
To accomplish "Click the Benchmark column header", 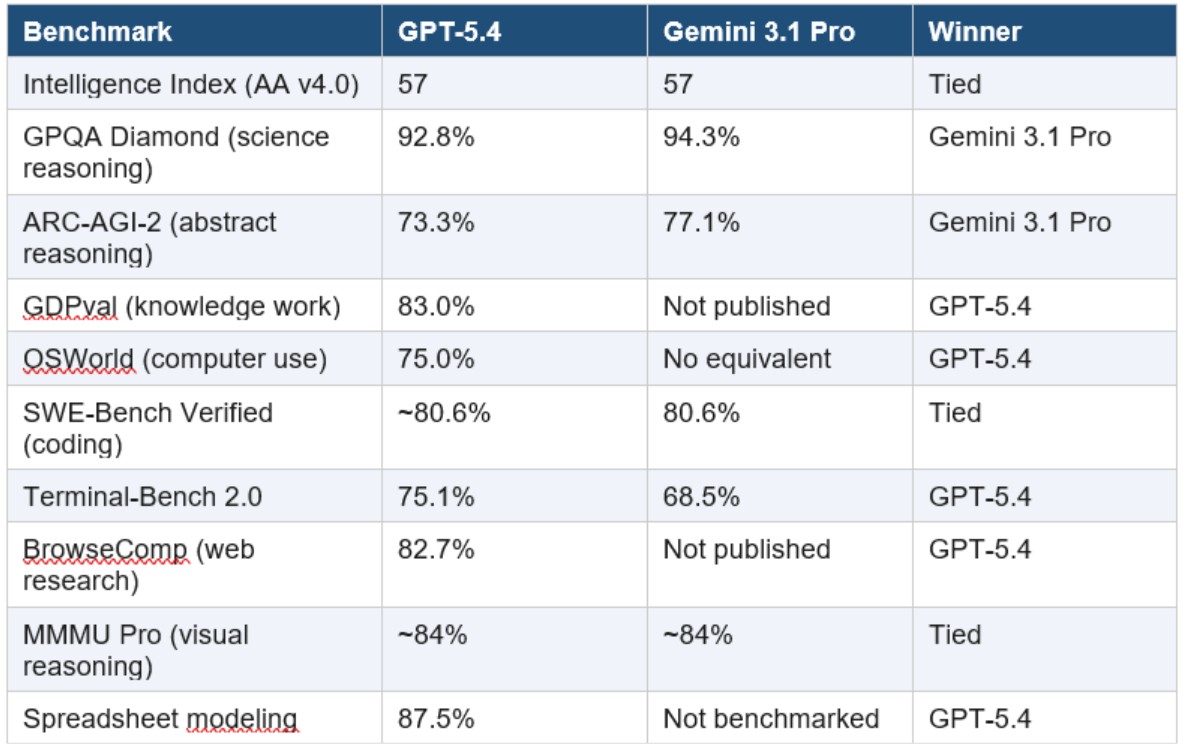I will 97,32.
